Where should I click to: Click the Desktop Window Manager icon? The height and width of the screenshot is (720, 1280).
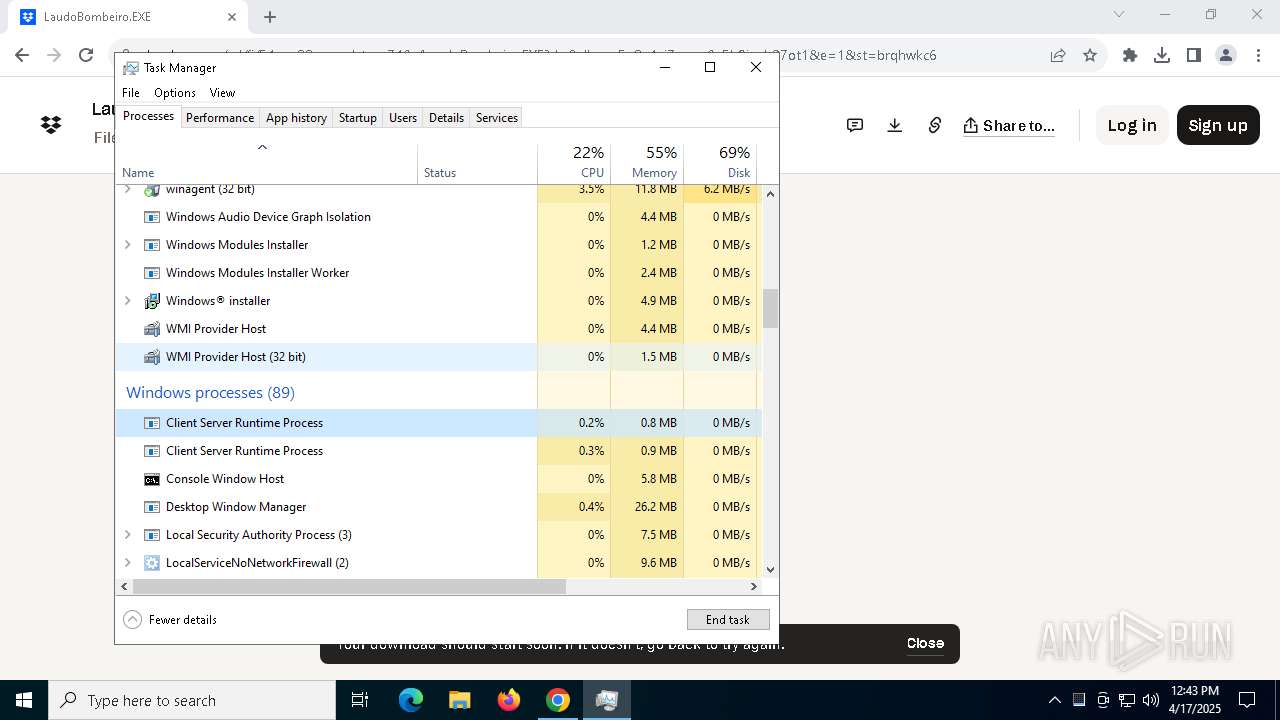(x=152, y=507)
